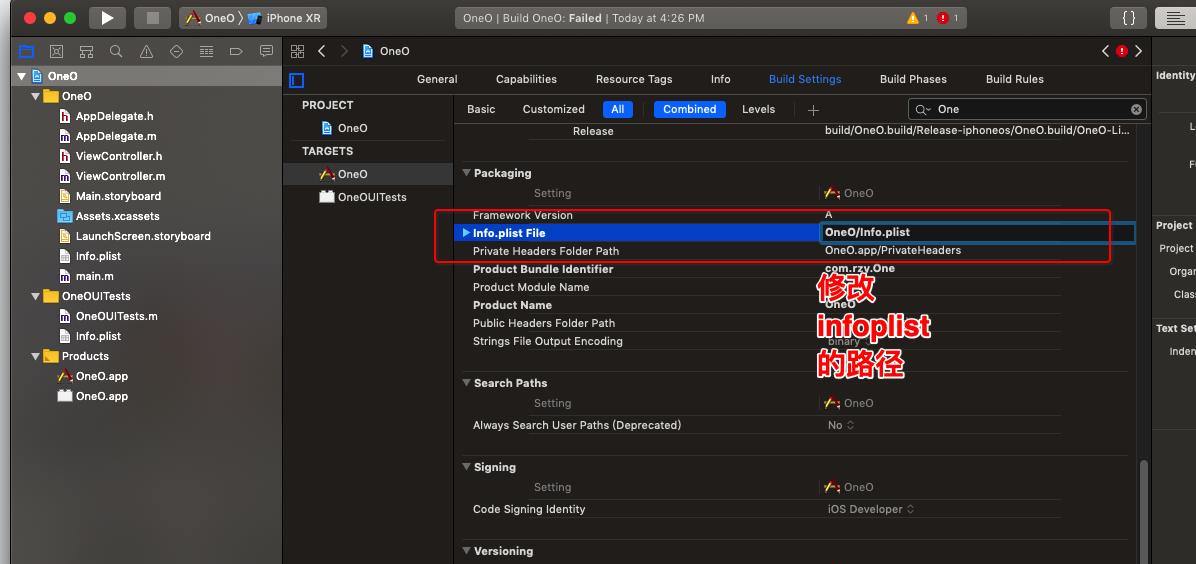Jump to previous issue arrow
Image resolution: width=1196 pixels, height=564 pixels.
[1105, 51]
